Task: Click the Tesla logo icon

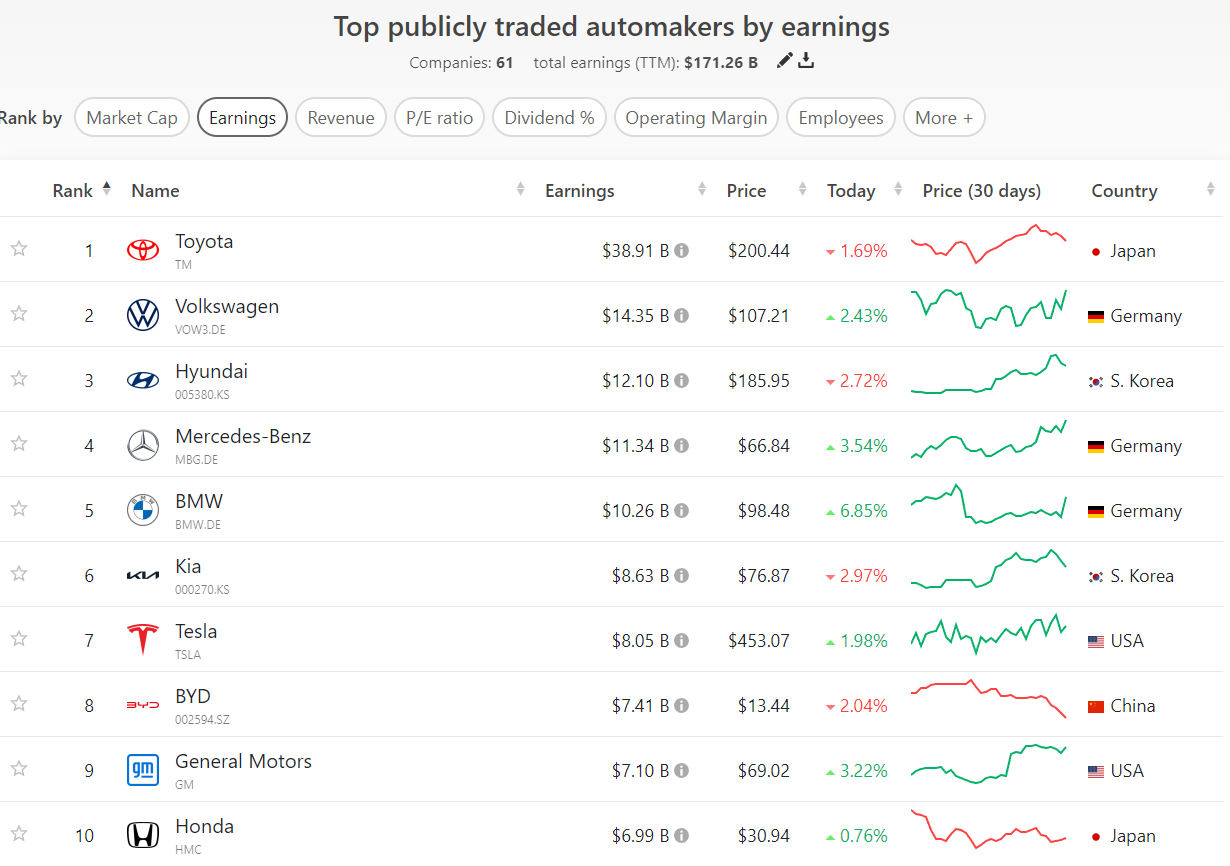Action: coord(143,639)
